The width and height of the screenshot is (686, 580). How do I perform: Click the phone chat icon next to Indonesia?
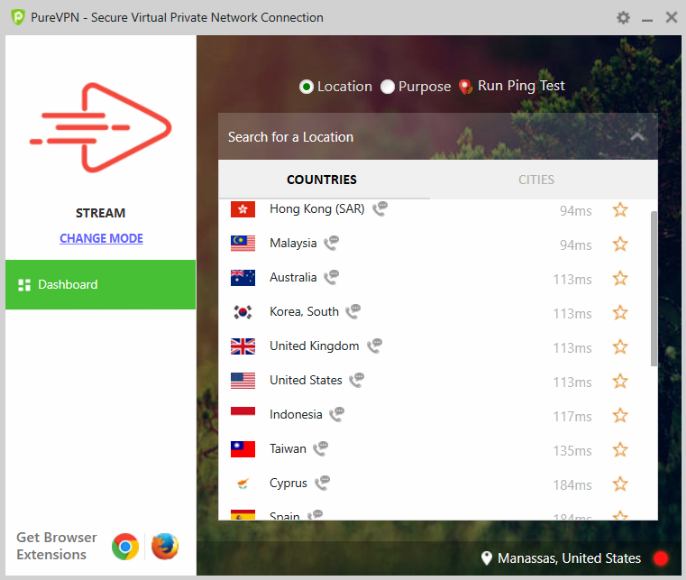(x=337, y=414)
